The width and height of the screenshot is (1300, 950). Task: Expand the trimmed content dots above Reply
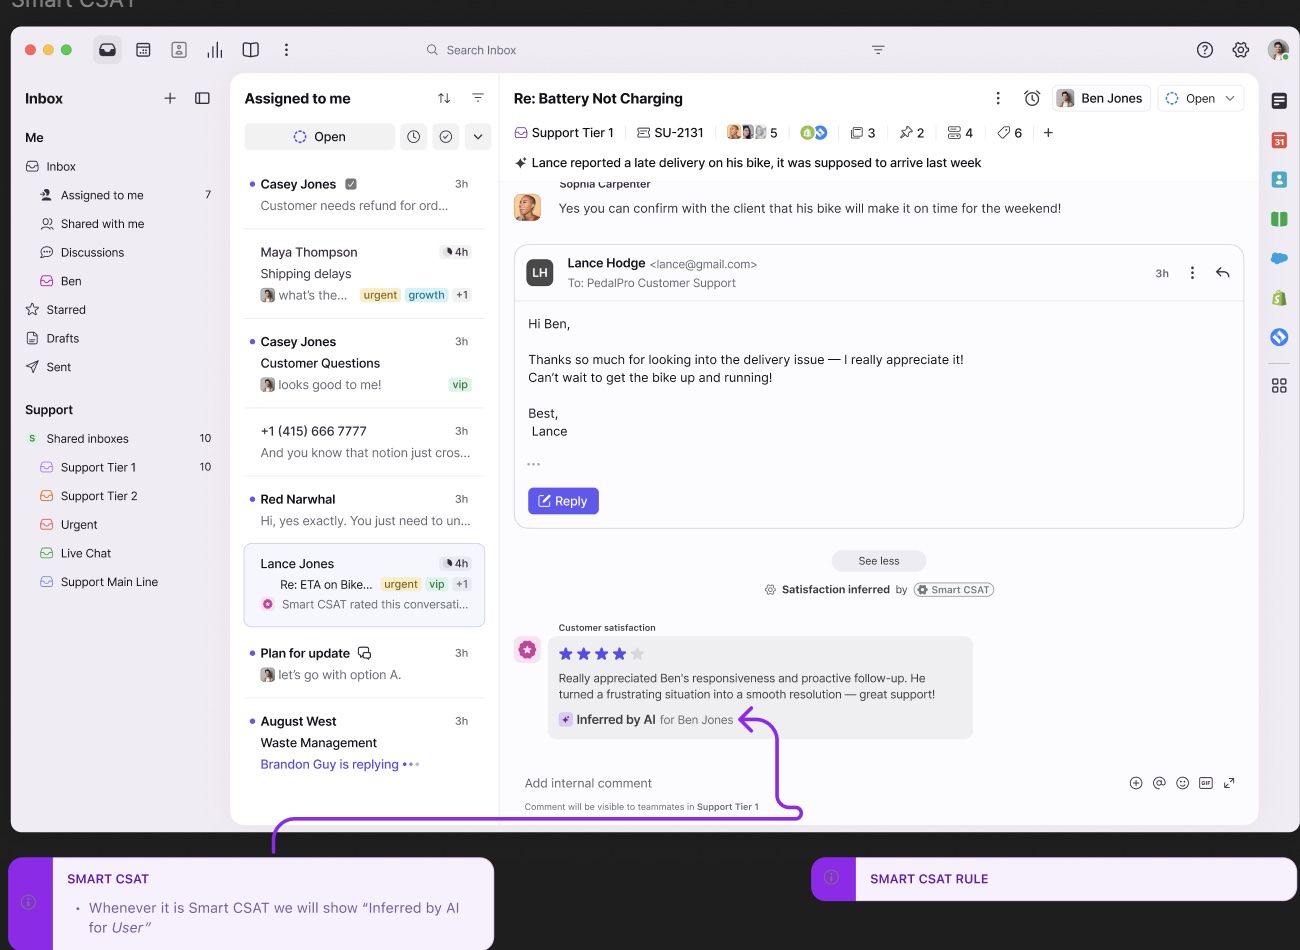coord(534,464)
